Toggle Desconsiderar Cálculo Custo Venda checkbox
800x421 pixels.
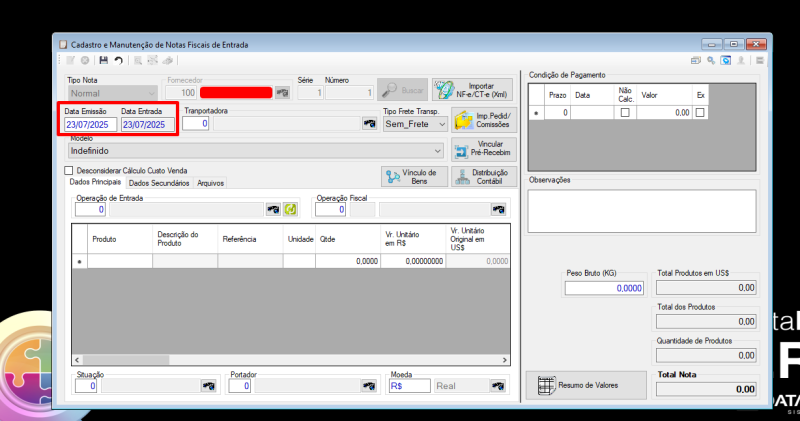point(69,170)
